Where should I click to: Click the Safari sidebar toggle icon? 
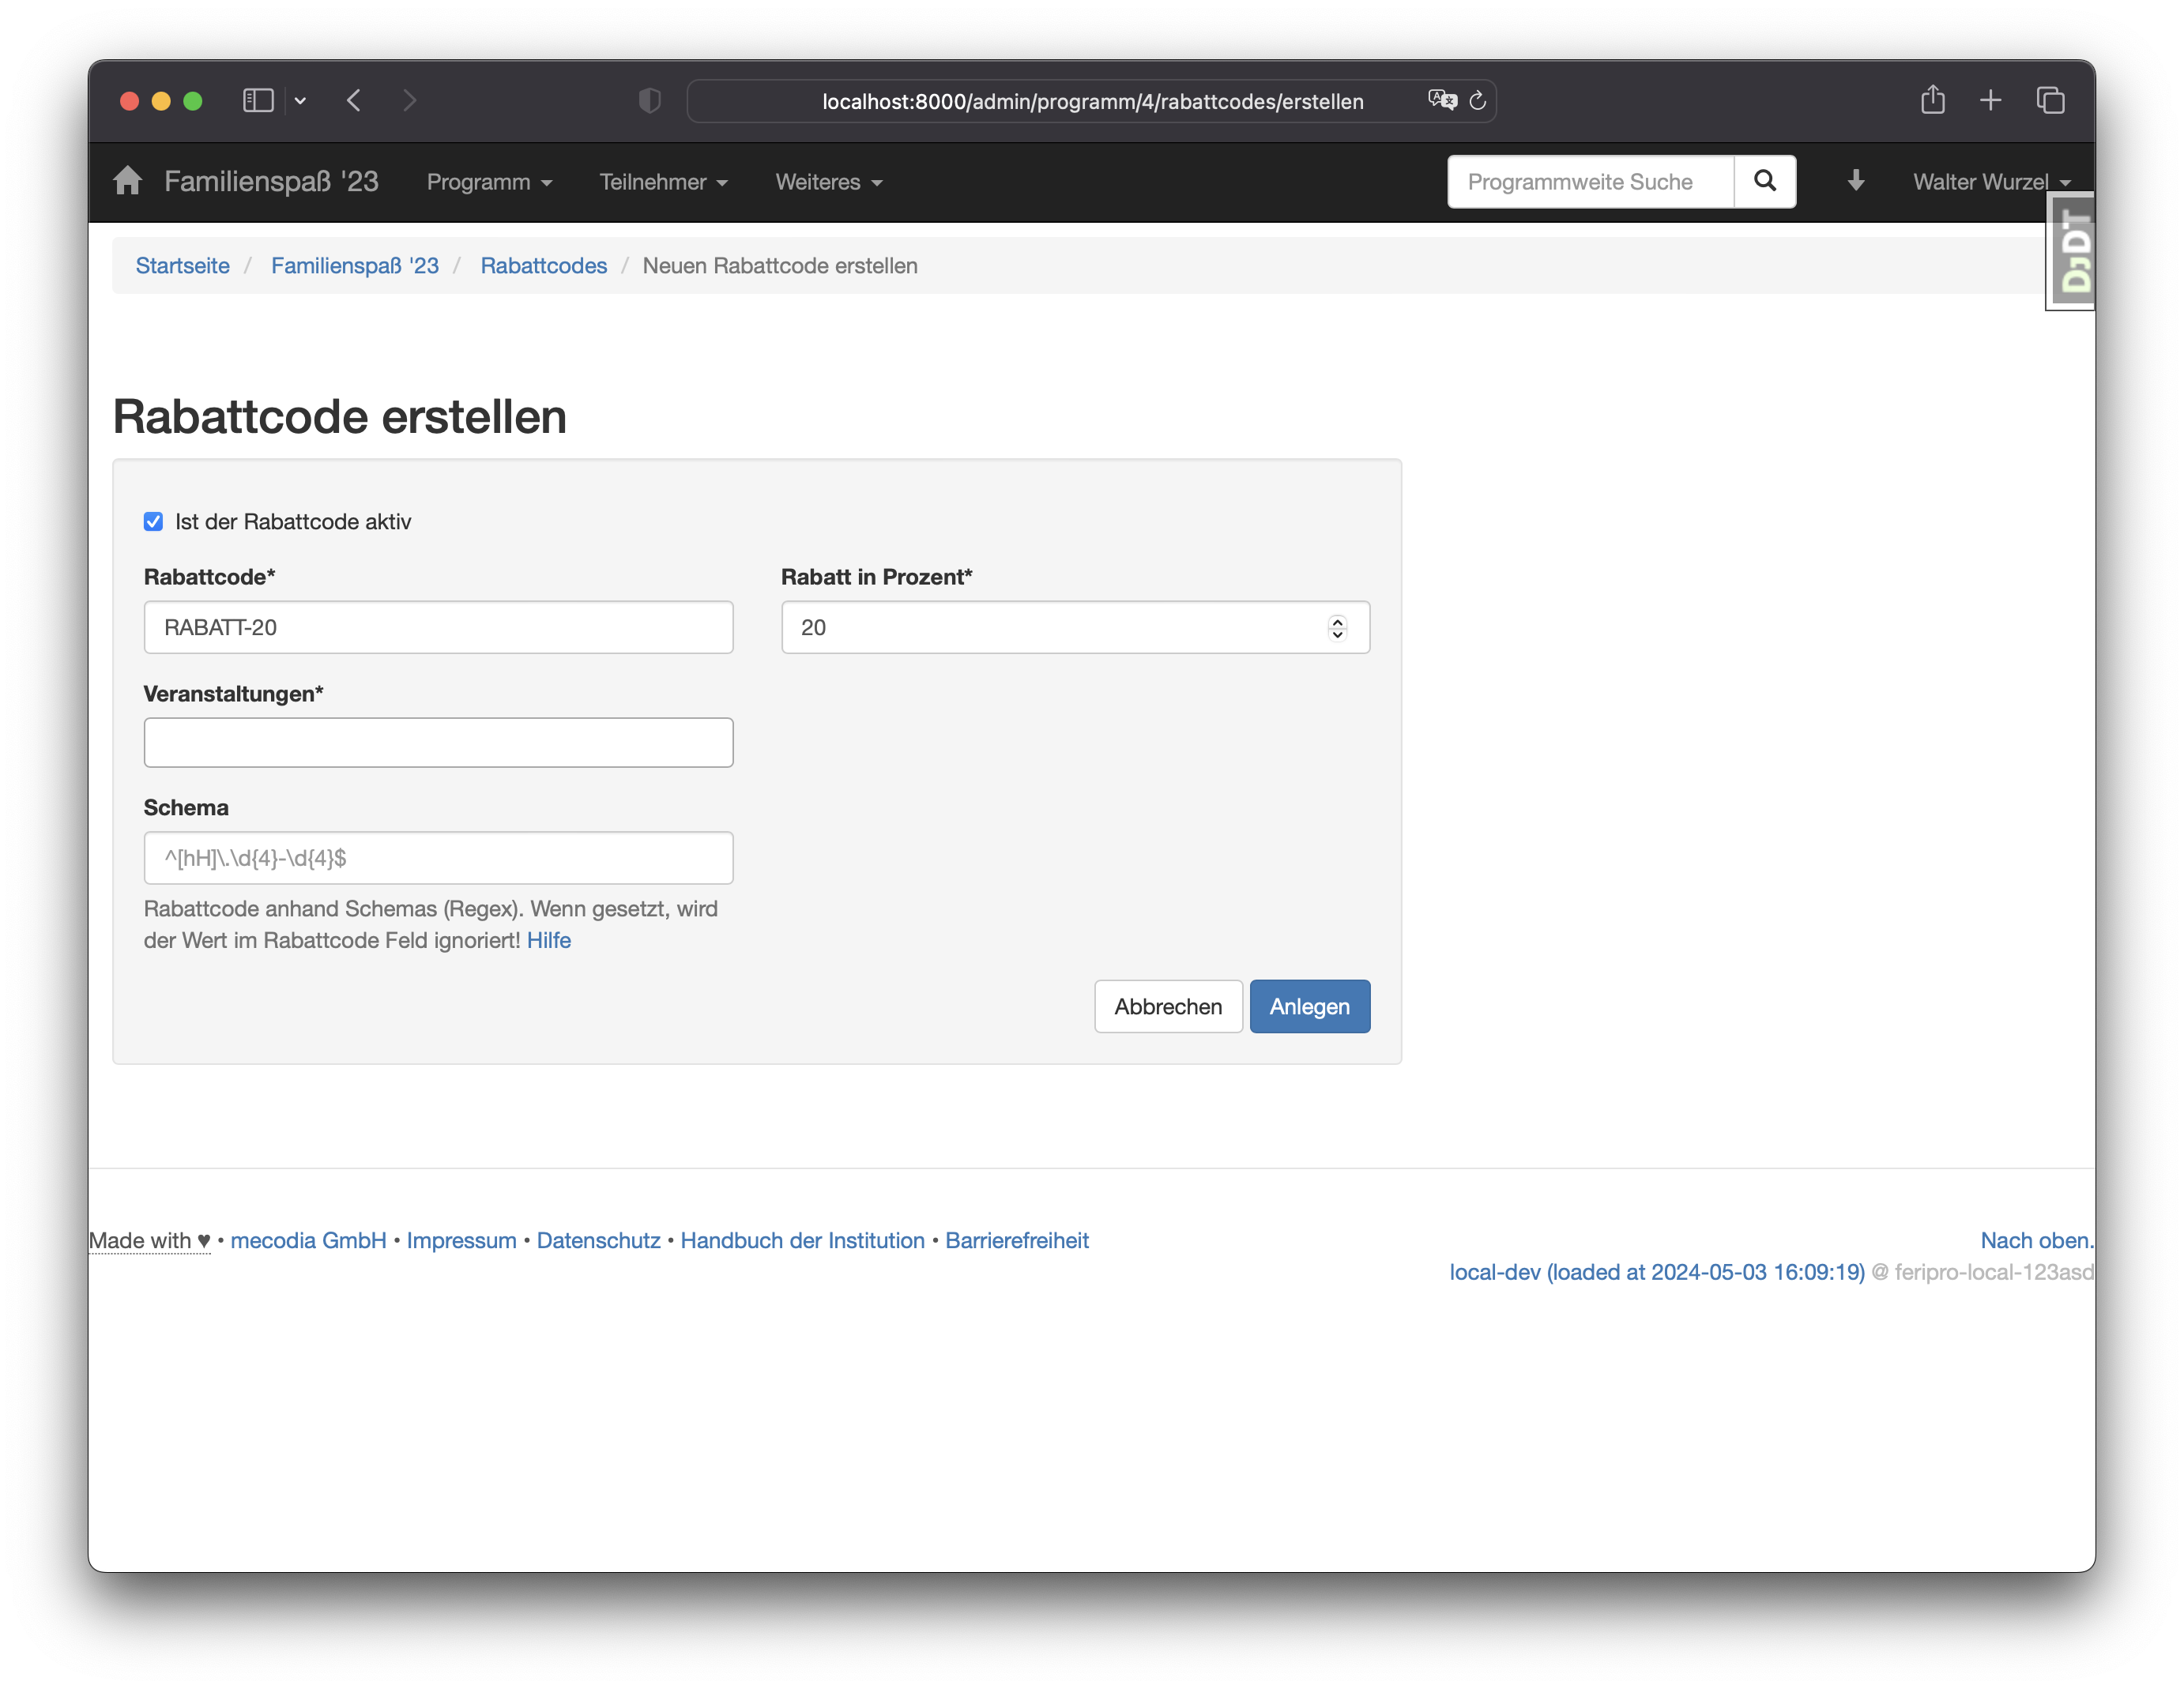pyautogui.click(x=258, y=101)
